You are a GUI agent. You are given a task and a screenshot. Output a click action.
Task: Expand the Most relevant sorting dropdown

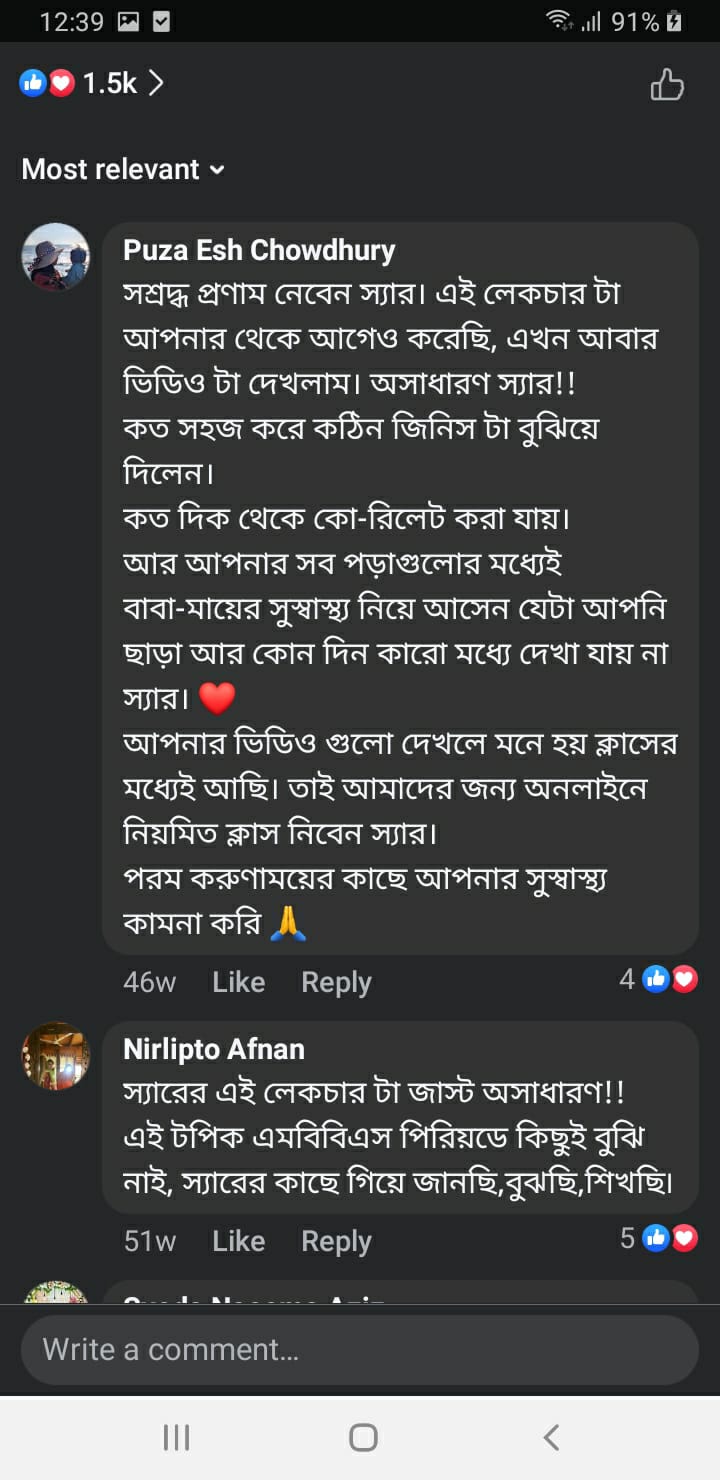click(123, 169)
